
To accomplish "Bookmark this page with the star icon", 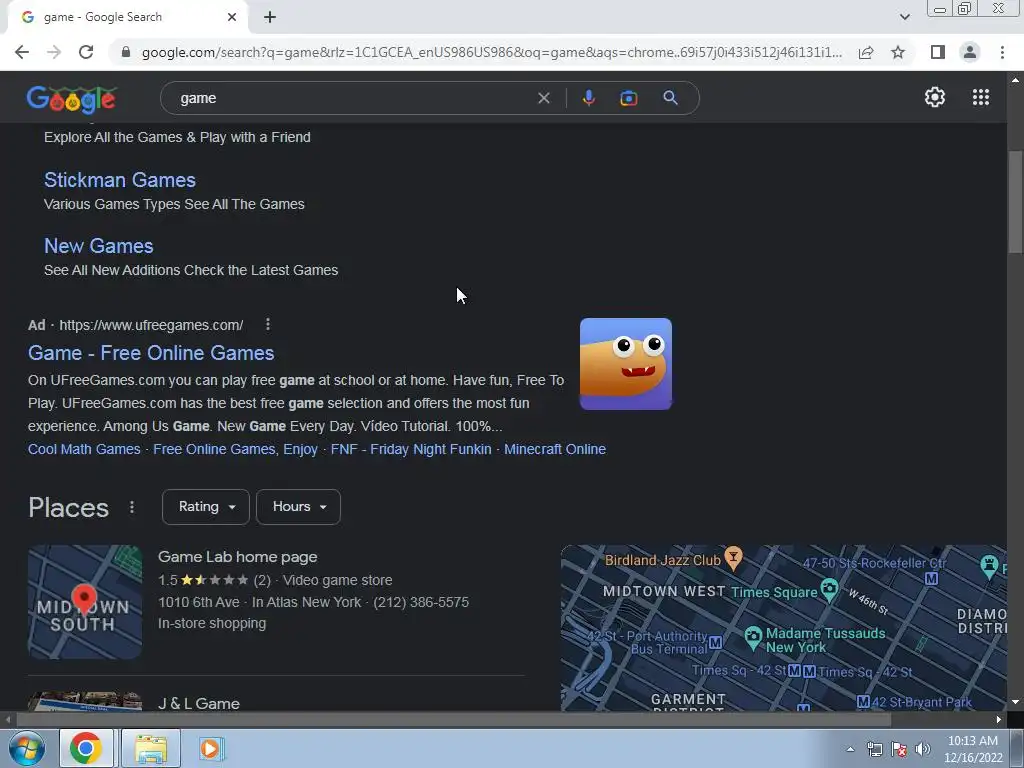I will [x=898, y=52].
